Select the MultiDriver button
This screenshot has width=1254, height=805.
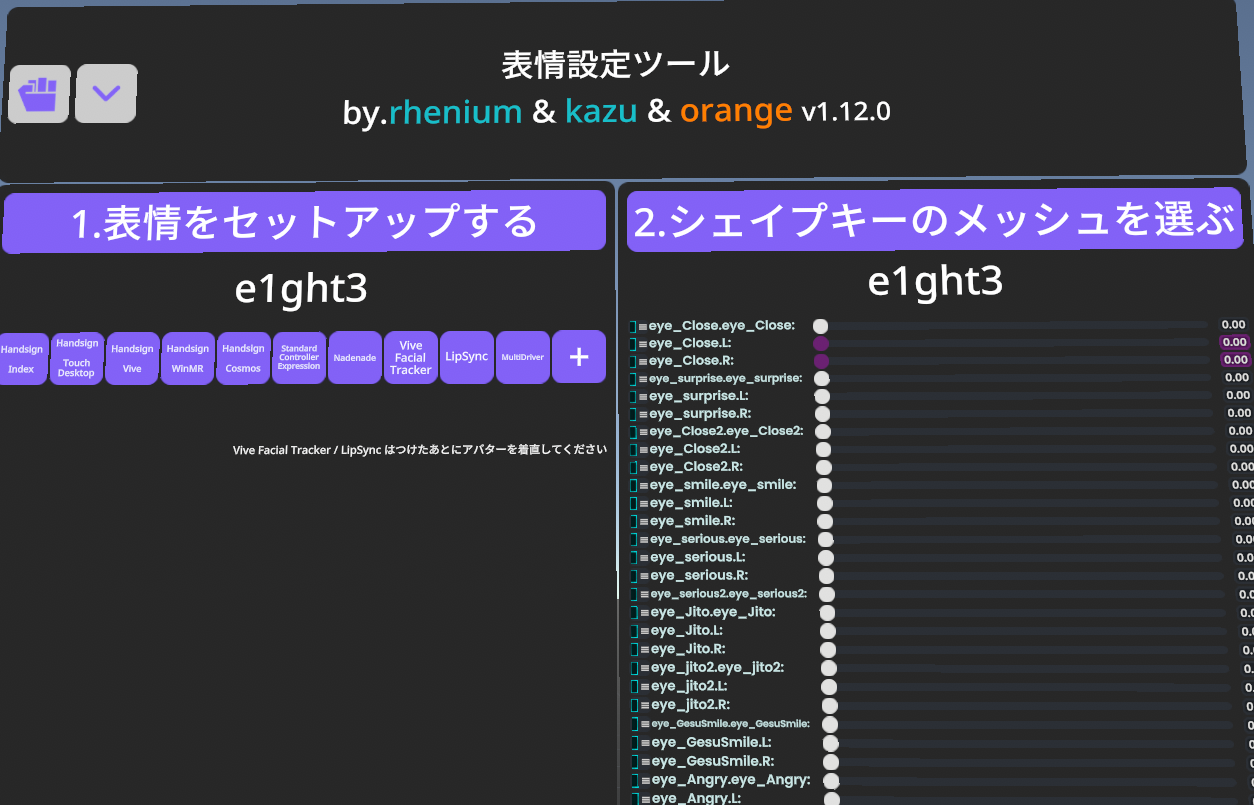[x=523, y=356]
